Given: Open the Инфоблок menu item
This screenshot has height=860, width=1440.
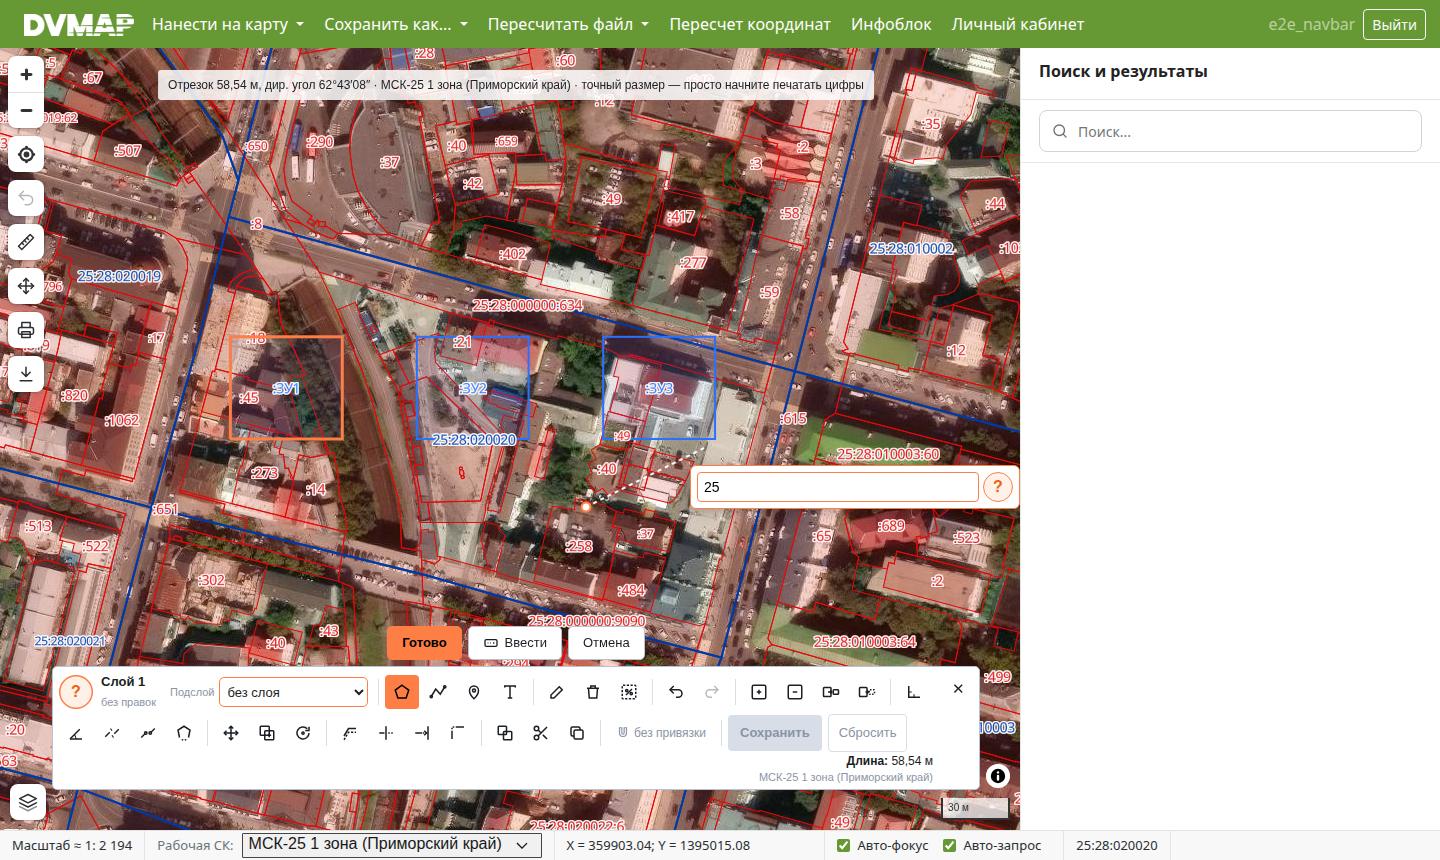Looking at the screenshot, I should [x=891, y=24].
